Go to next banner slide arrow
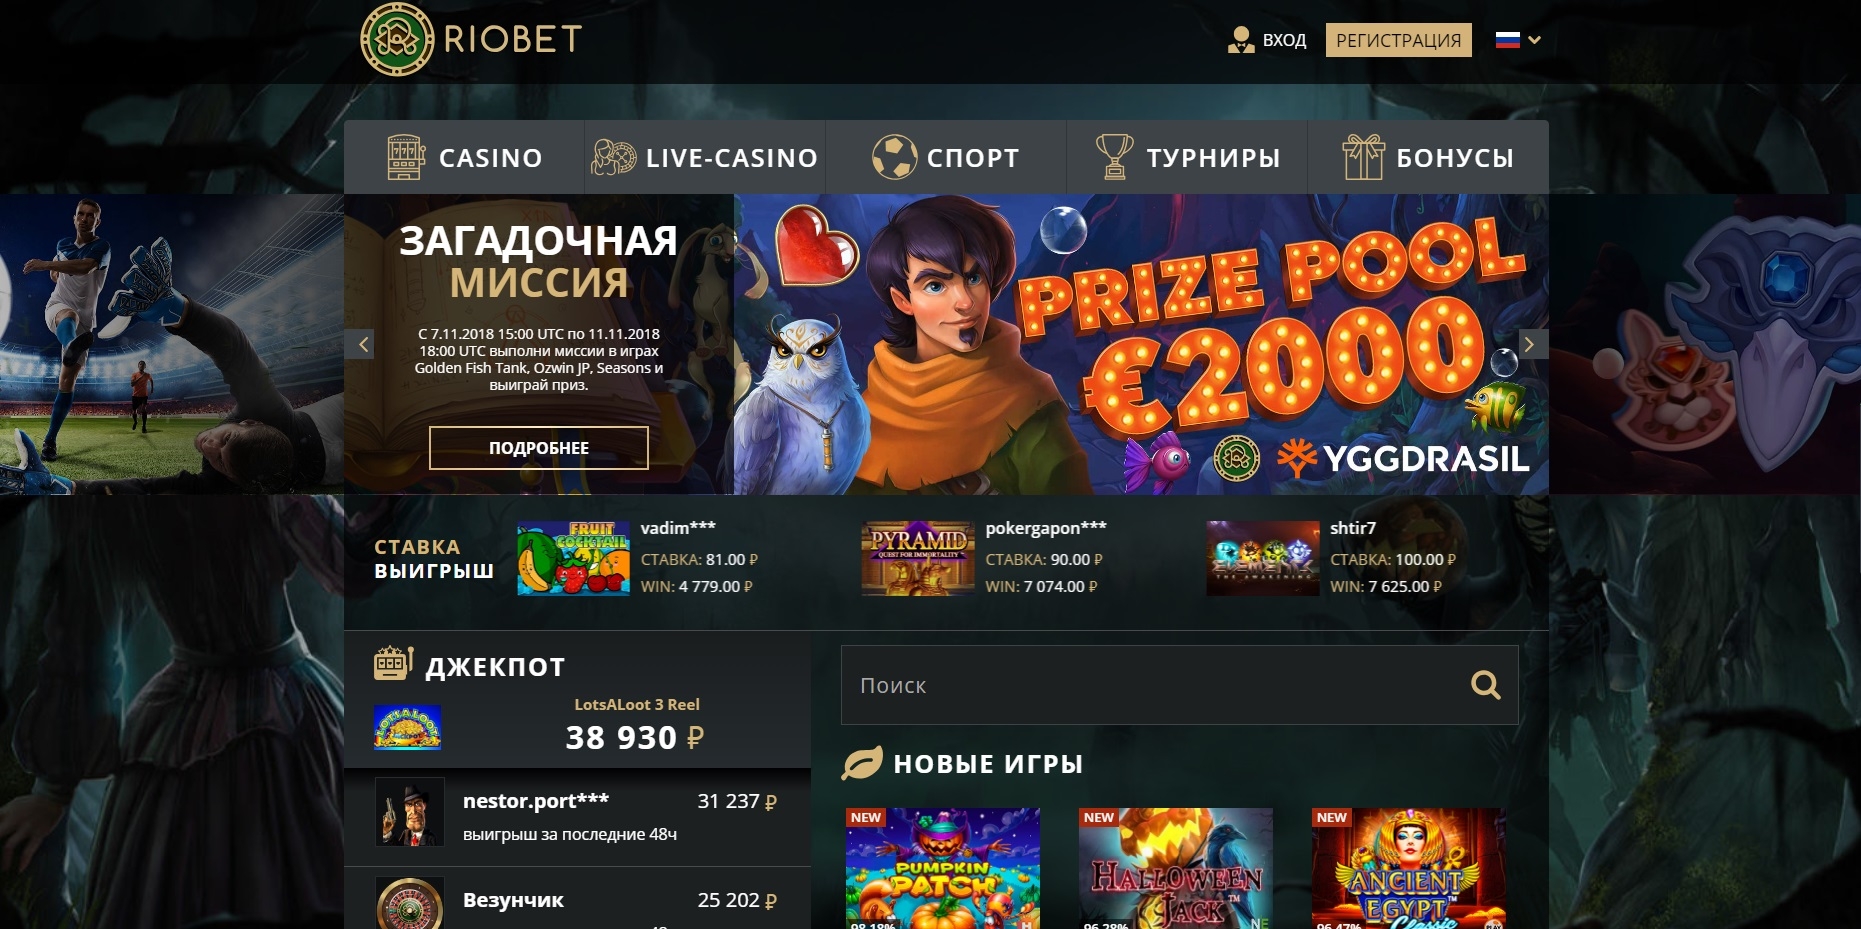The image size is (1861, 929). [x=1529, y=344]
